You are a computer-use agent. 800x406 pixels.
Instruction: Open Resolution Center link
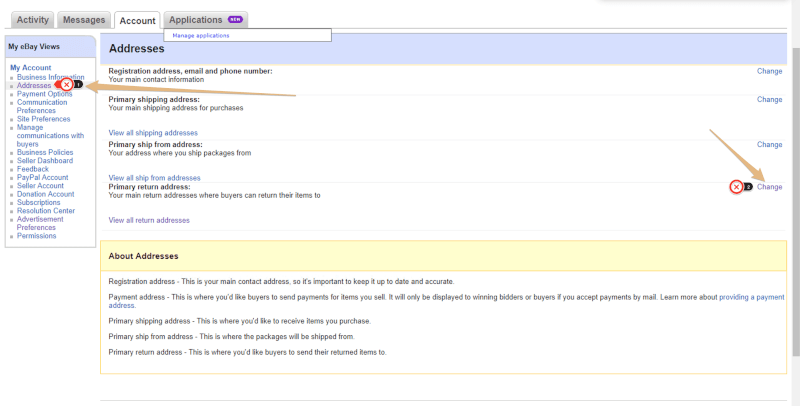point(46,211)
